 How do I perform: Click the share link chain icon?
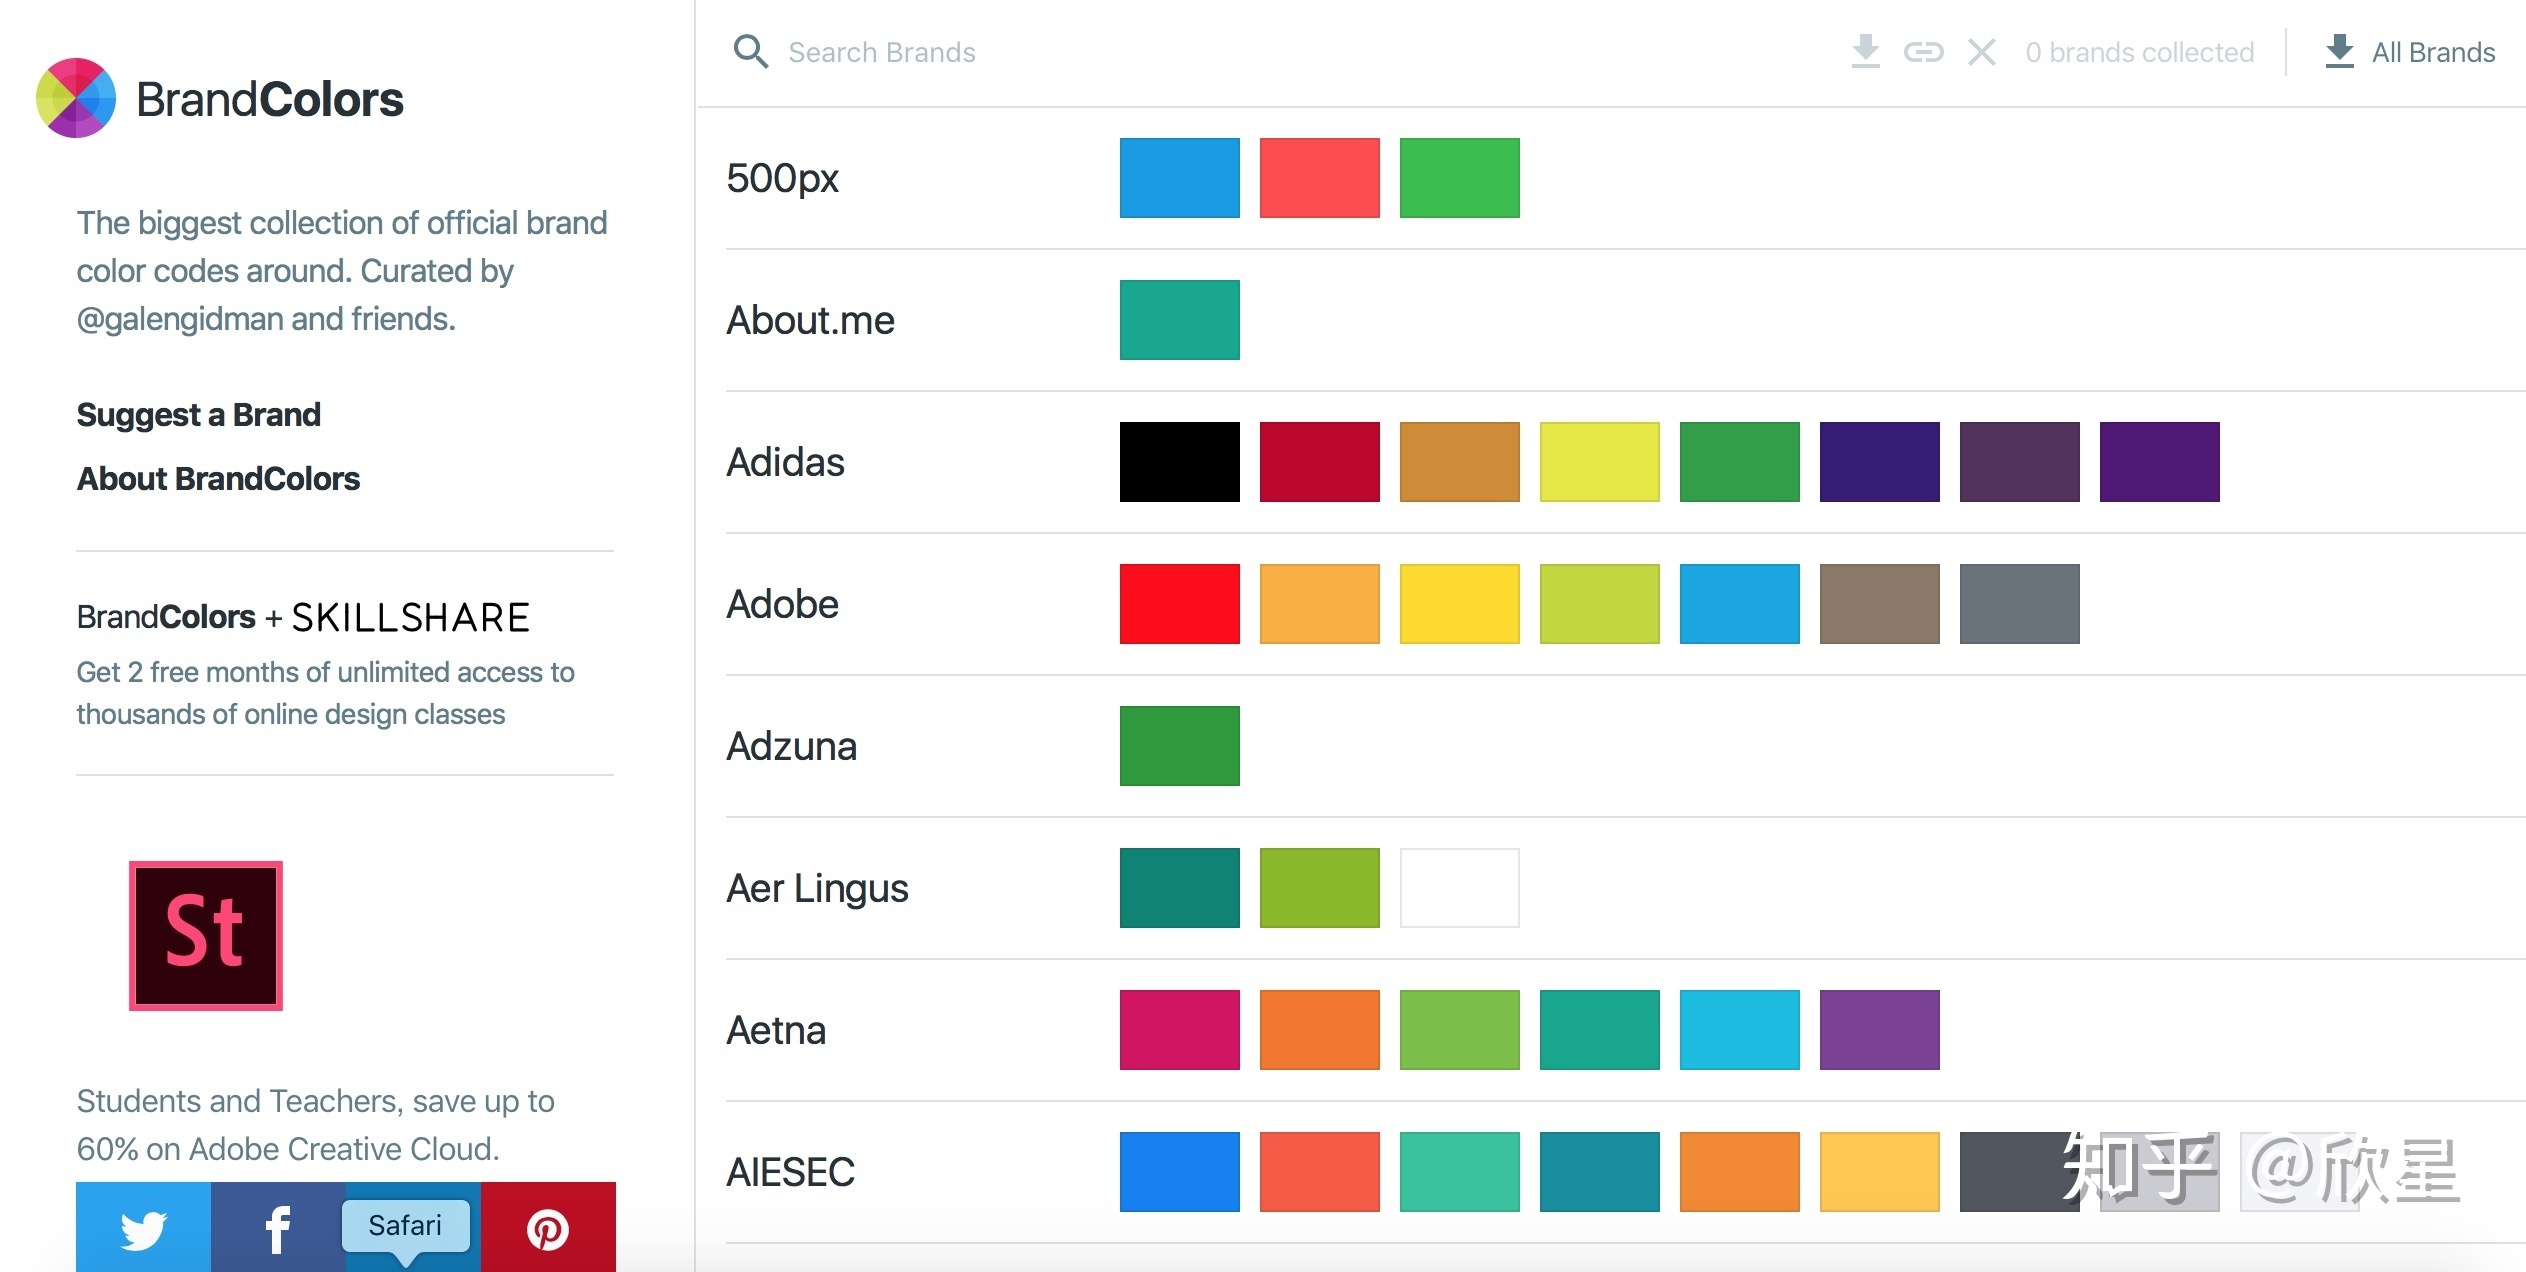pyautogui.click(x=1923, y=52)
